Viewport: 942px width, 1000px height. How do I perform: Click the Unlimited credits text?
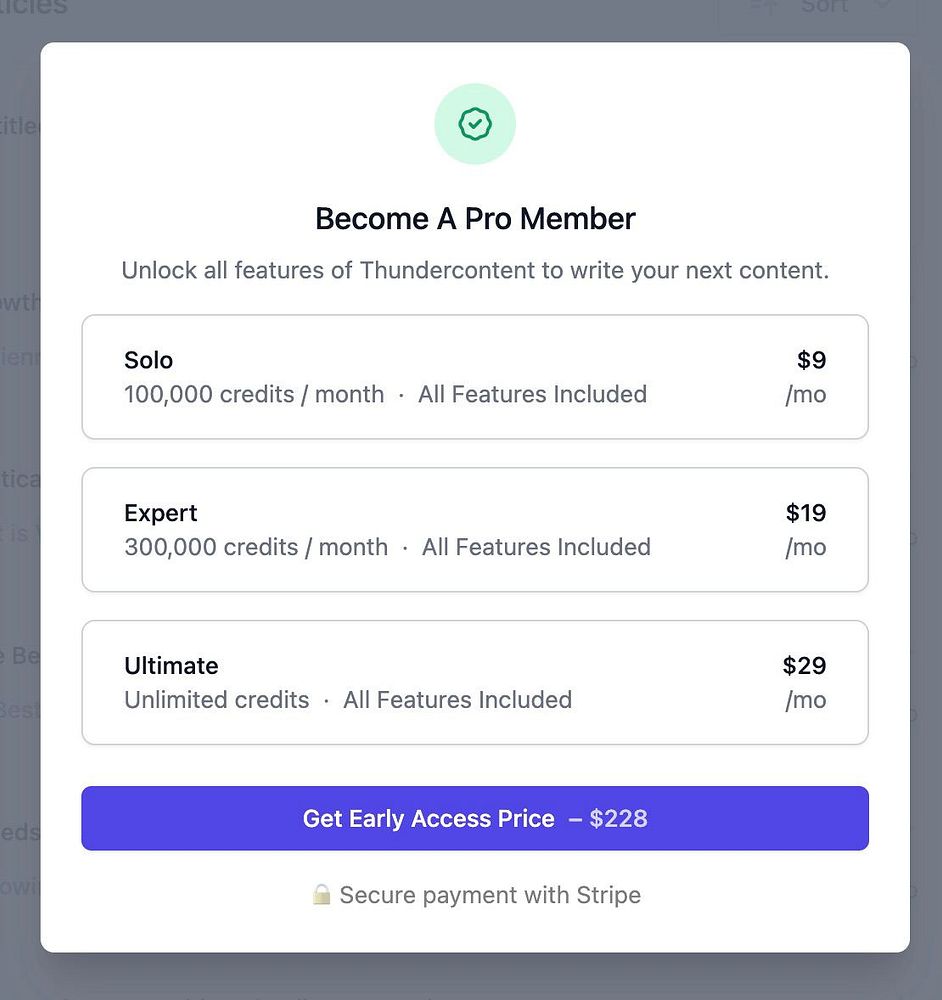[217, 700]
